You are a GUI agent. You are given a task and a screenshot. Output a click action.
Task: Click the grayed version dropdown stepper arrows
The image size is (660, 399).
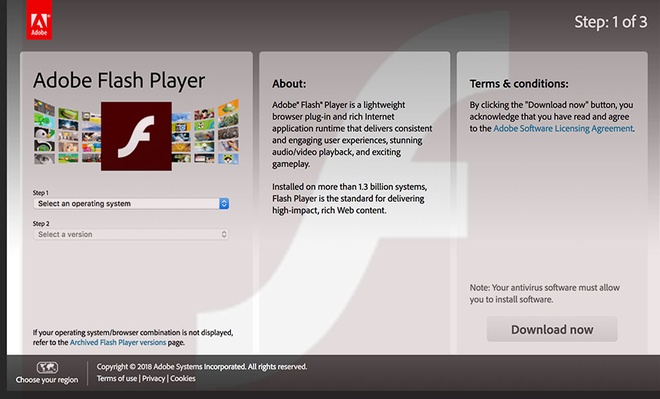pos(224,234)
